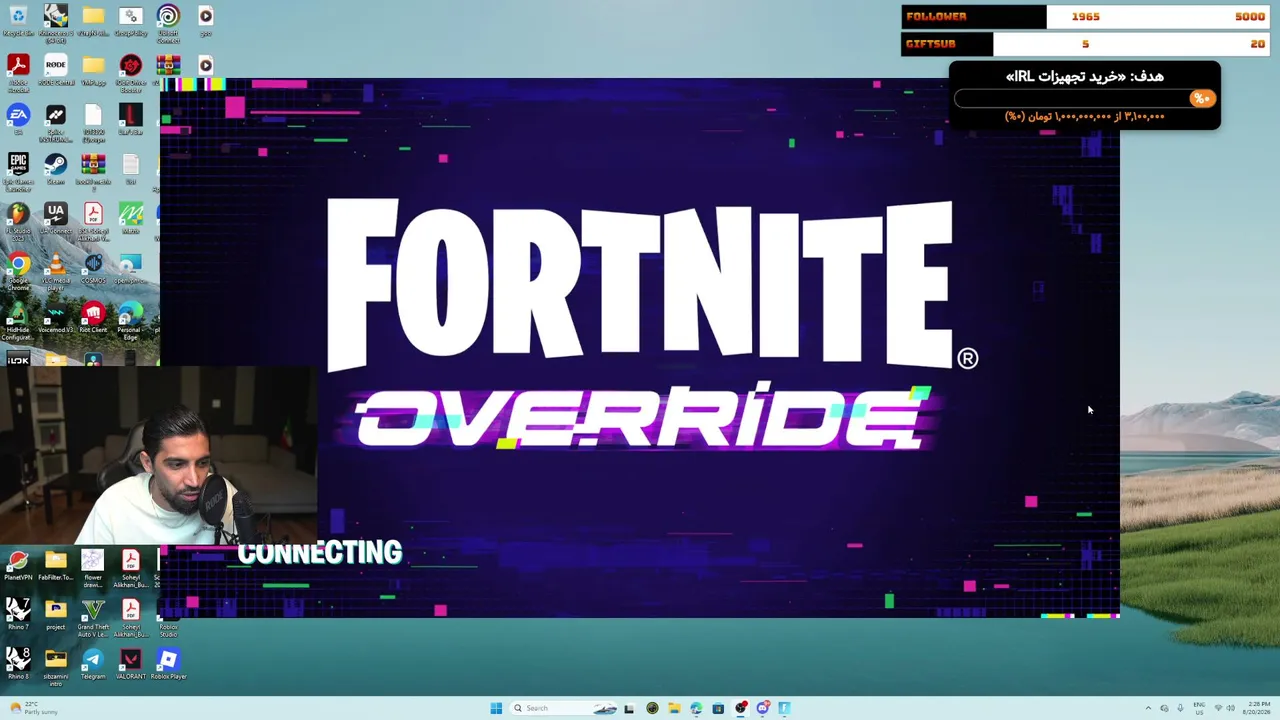The height and width of the screenshot is (720, 1280).
Task: Open FL Studio desktop shortcut
Action: pyautogui.click(x=18, y=222)
